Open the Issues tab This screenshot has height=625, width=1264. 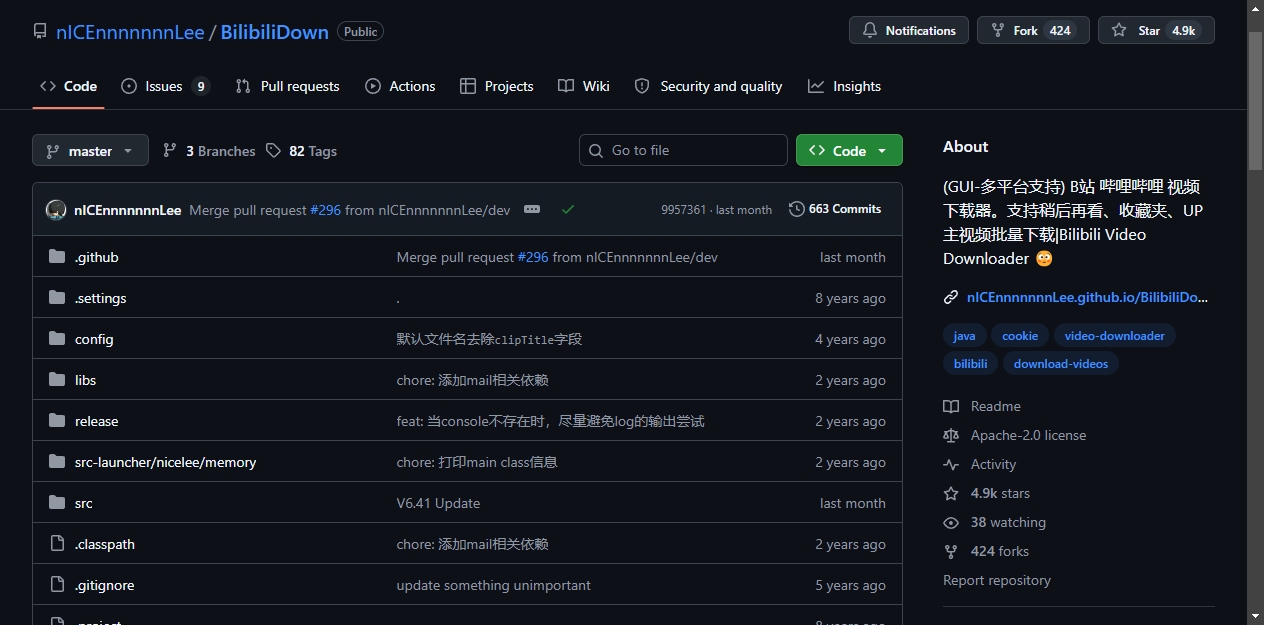click(165, 86)
